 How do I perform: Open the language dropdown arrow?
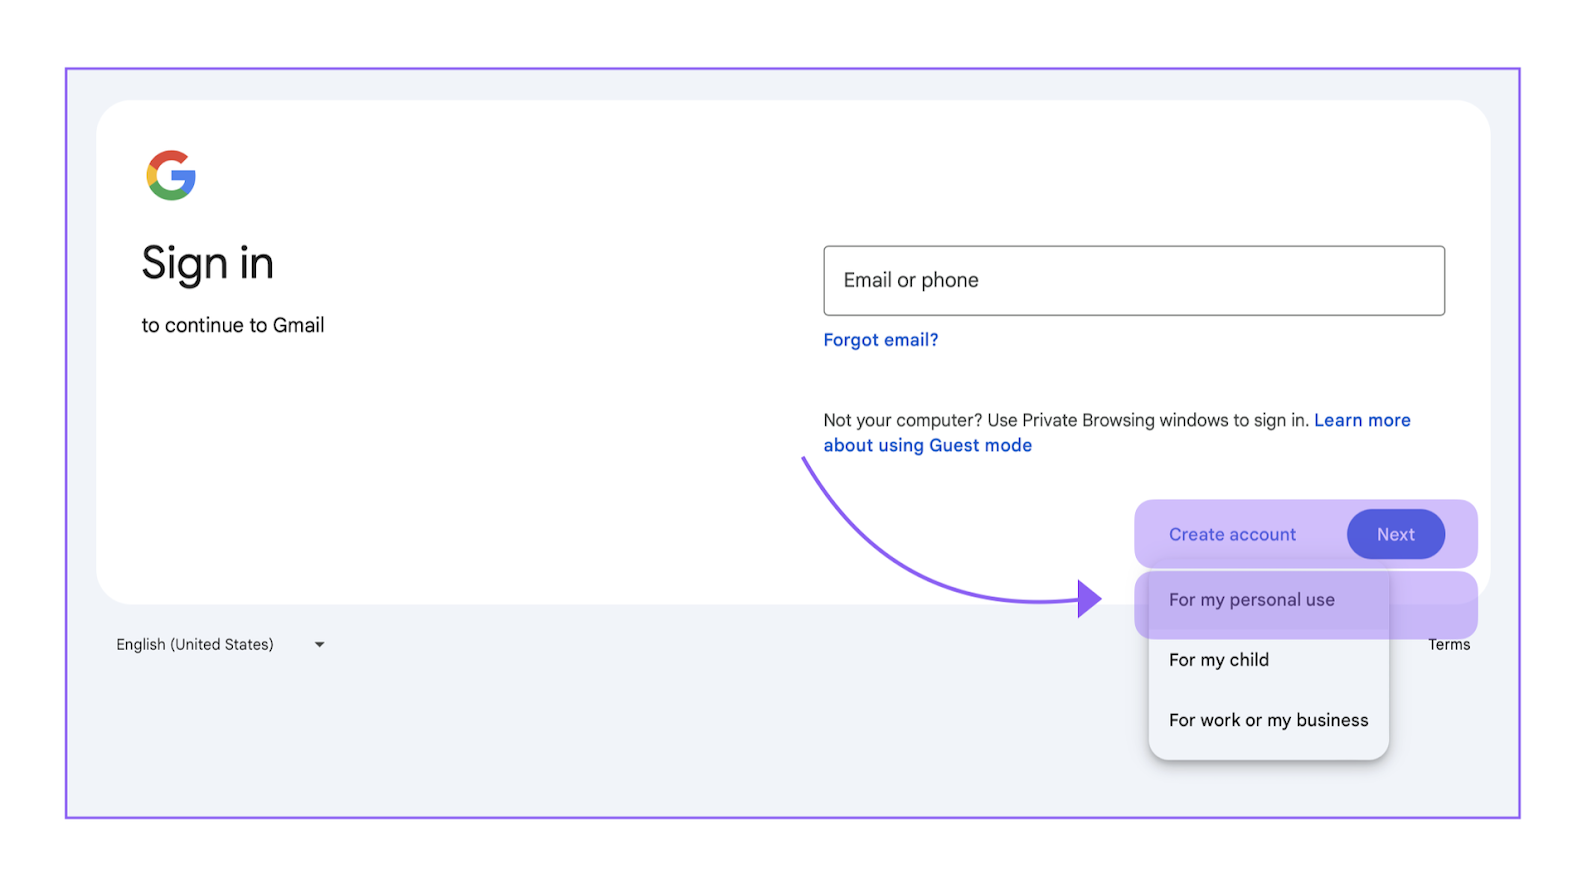coord(319,644)
